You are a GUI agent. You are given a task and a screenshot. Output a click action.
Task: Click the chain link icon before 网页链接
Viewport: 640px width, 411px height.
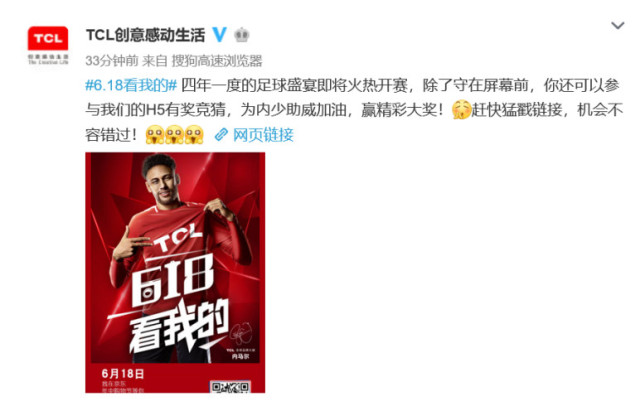pyautogui.click(x=221, y=134)
